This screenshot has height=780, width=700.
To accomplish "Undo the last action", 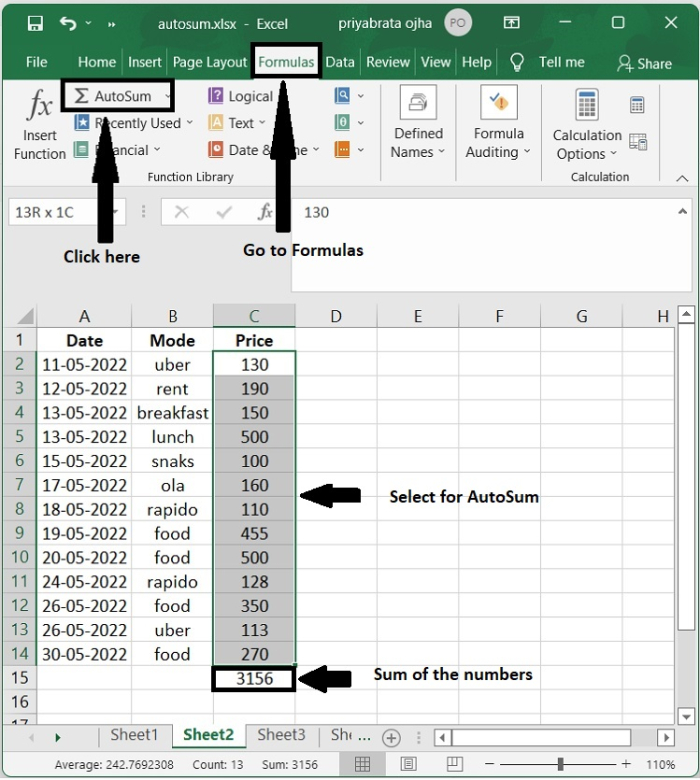I will tap(68, 23).
